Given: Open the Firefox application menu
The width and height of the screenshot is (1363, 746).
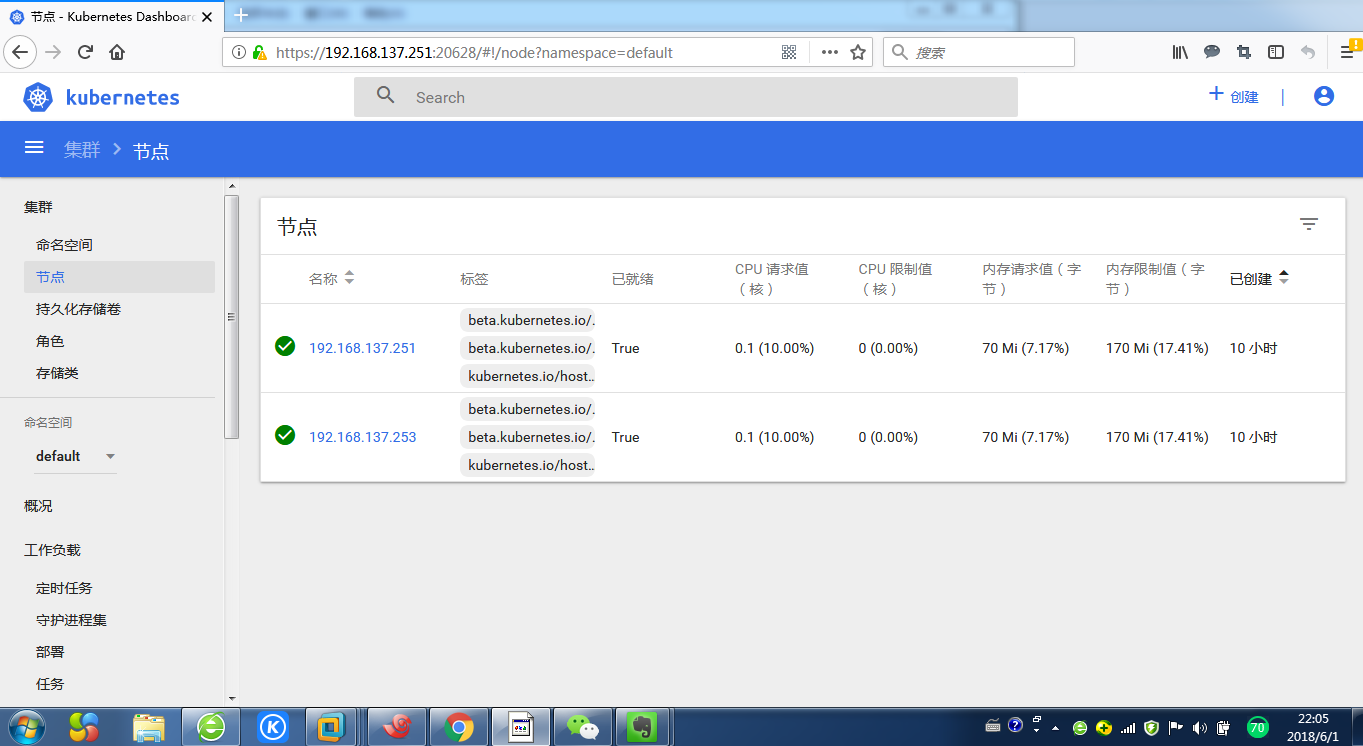Looking at the screenshot, I should click(1346, 52).
